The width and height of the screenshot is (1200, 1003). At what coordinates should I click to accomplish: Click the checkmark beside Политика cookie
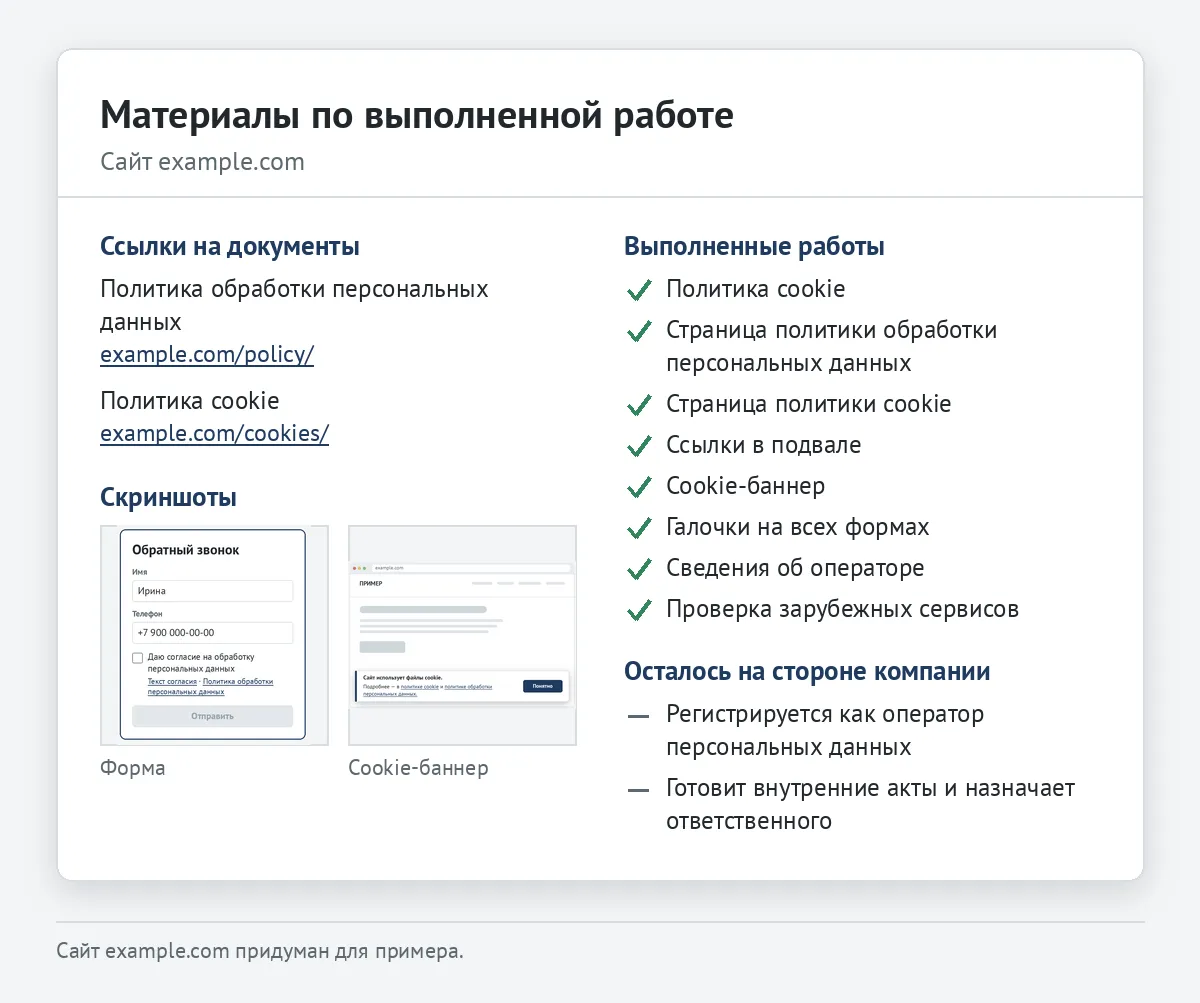(639, 291)
